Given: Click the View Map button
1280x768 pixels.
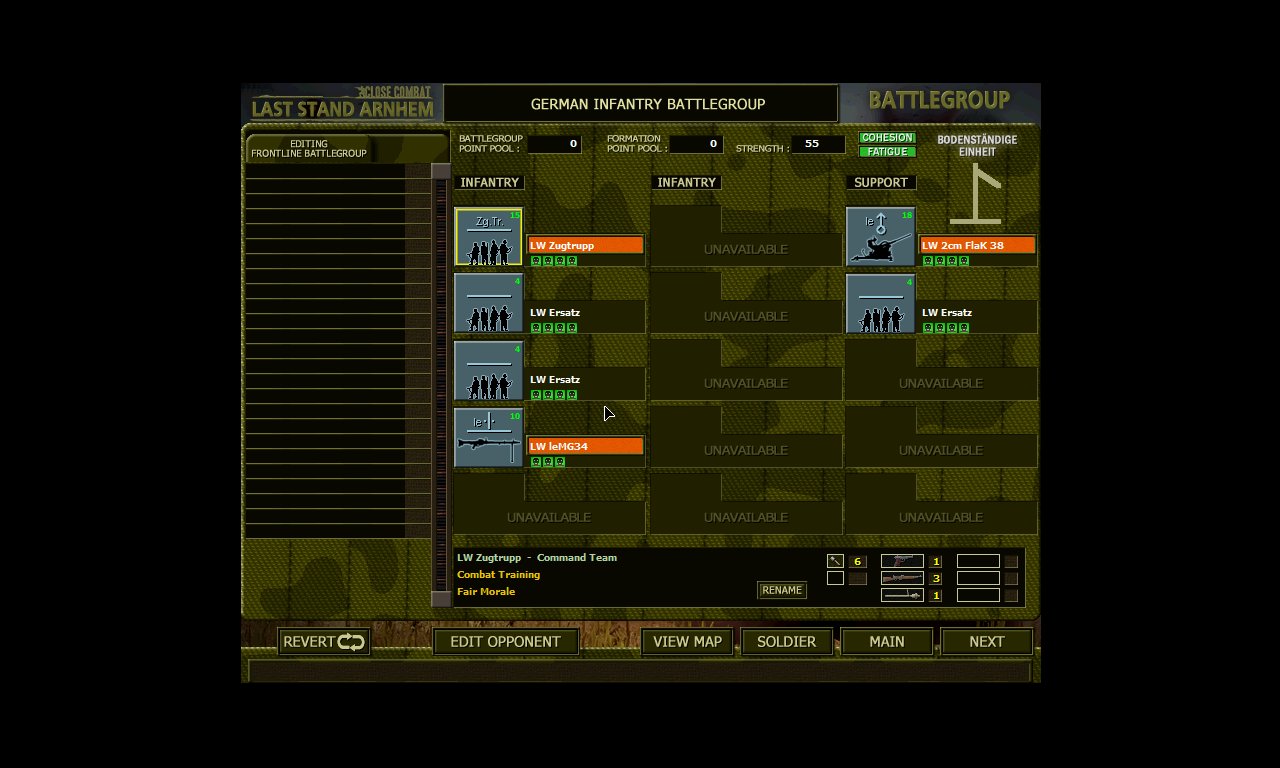Looking at the screenshot, I should click(688, 642).
